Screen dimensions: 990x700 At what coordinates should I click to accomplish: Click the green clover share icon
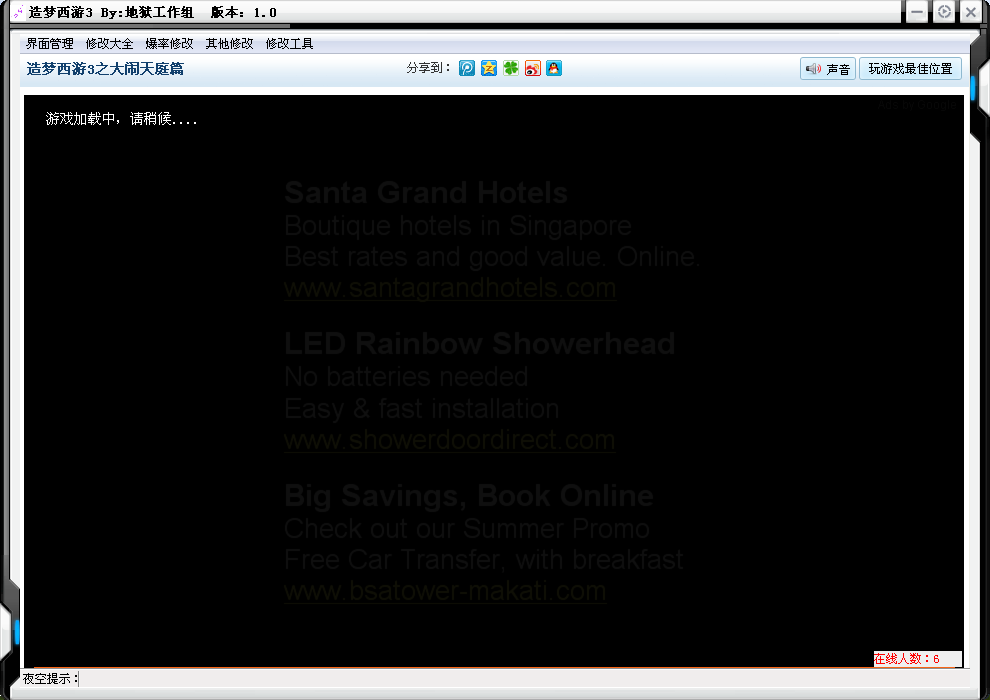click(x=511, y=68)
